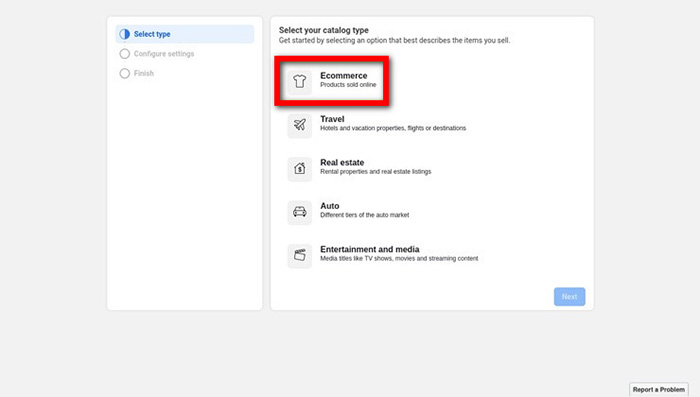Click the half-filled Select type step icon
Screen dimensions: 700x397
pos(125,34)
